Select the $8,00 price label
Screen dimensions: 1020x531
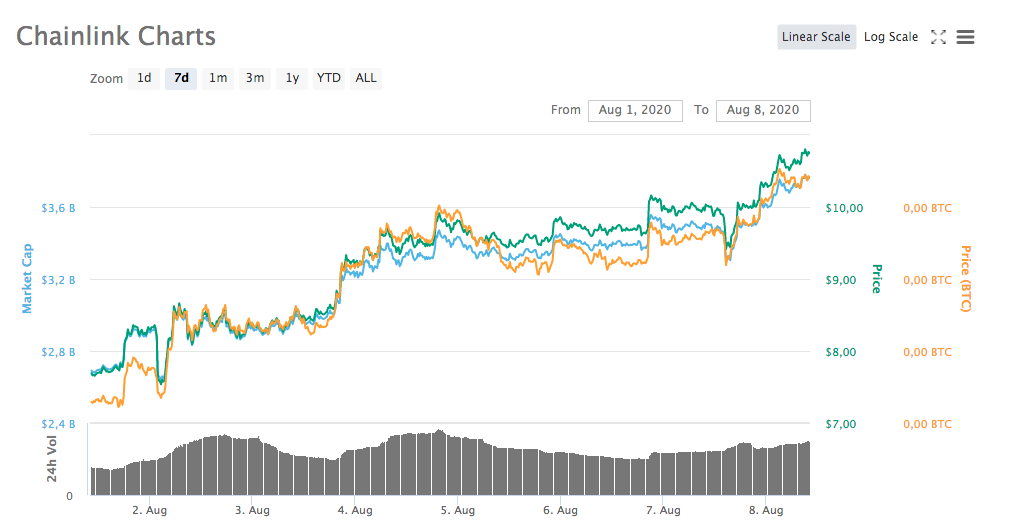pyautogui.click(x=841, y=352)
